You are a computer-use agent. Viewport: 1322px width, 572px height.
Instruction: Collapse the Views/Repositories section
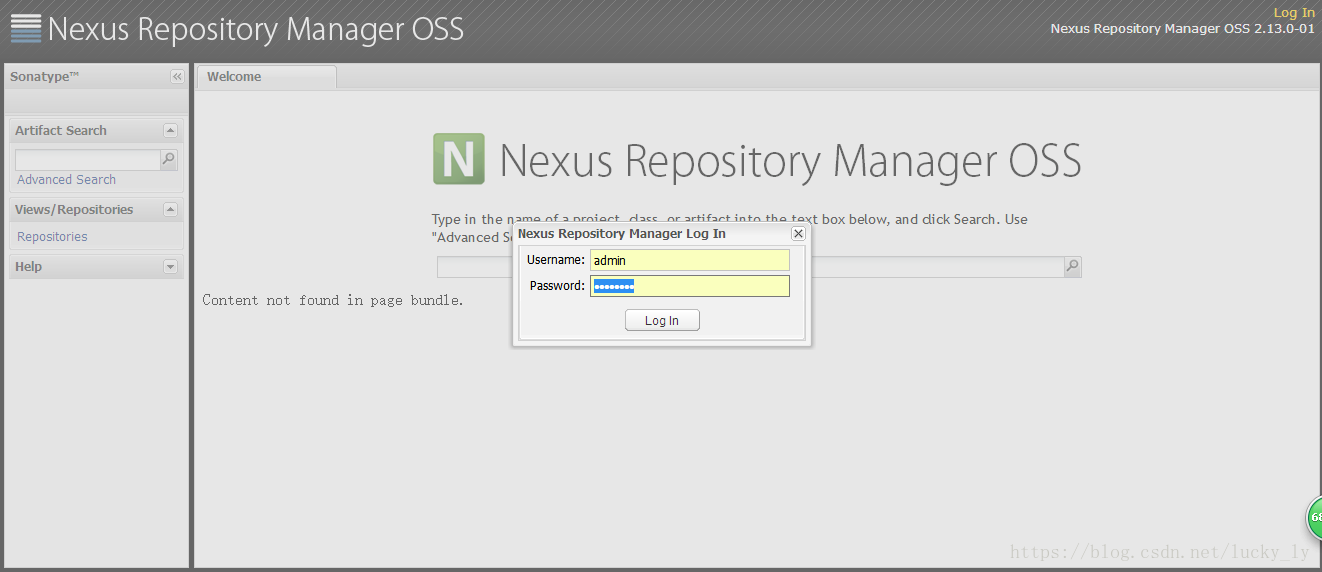170,210
